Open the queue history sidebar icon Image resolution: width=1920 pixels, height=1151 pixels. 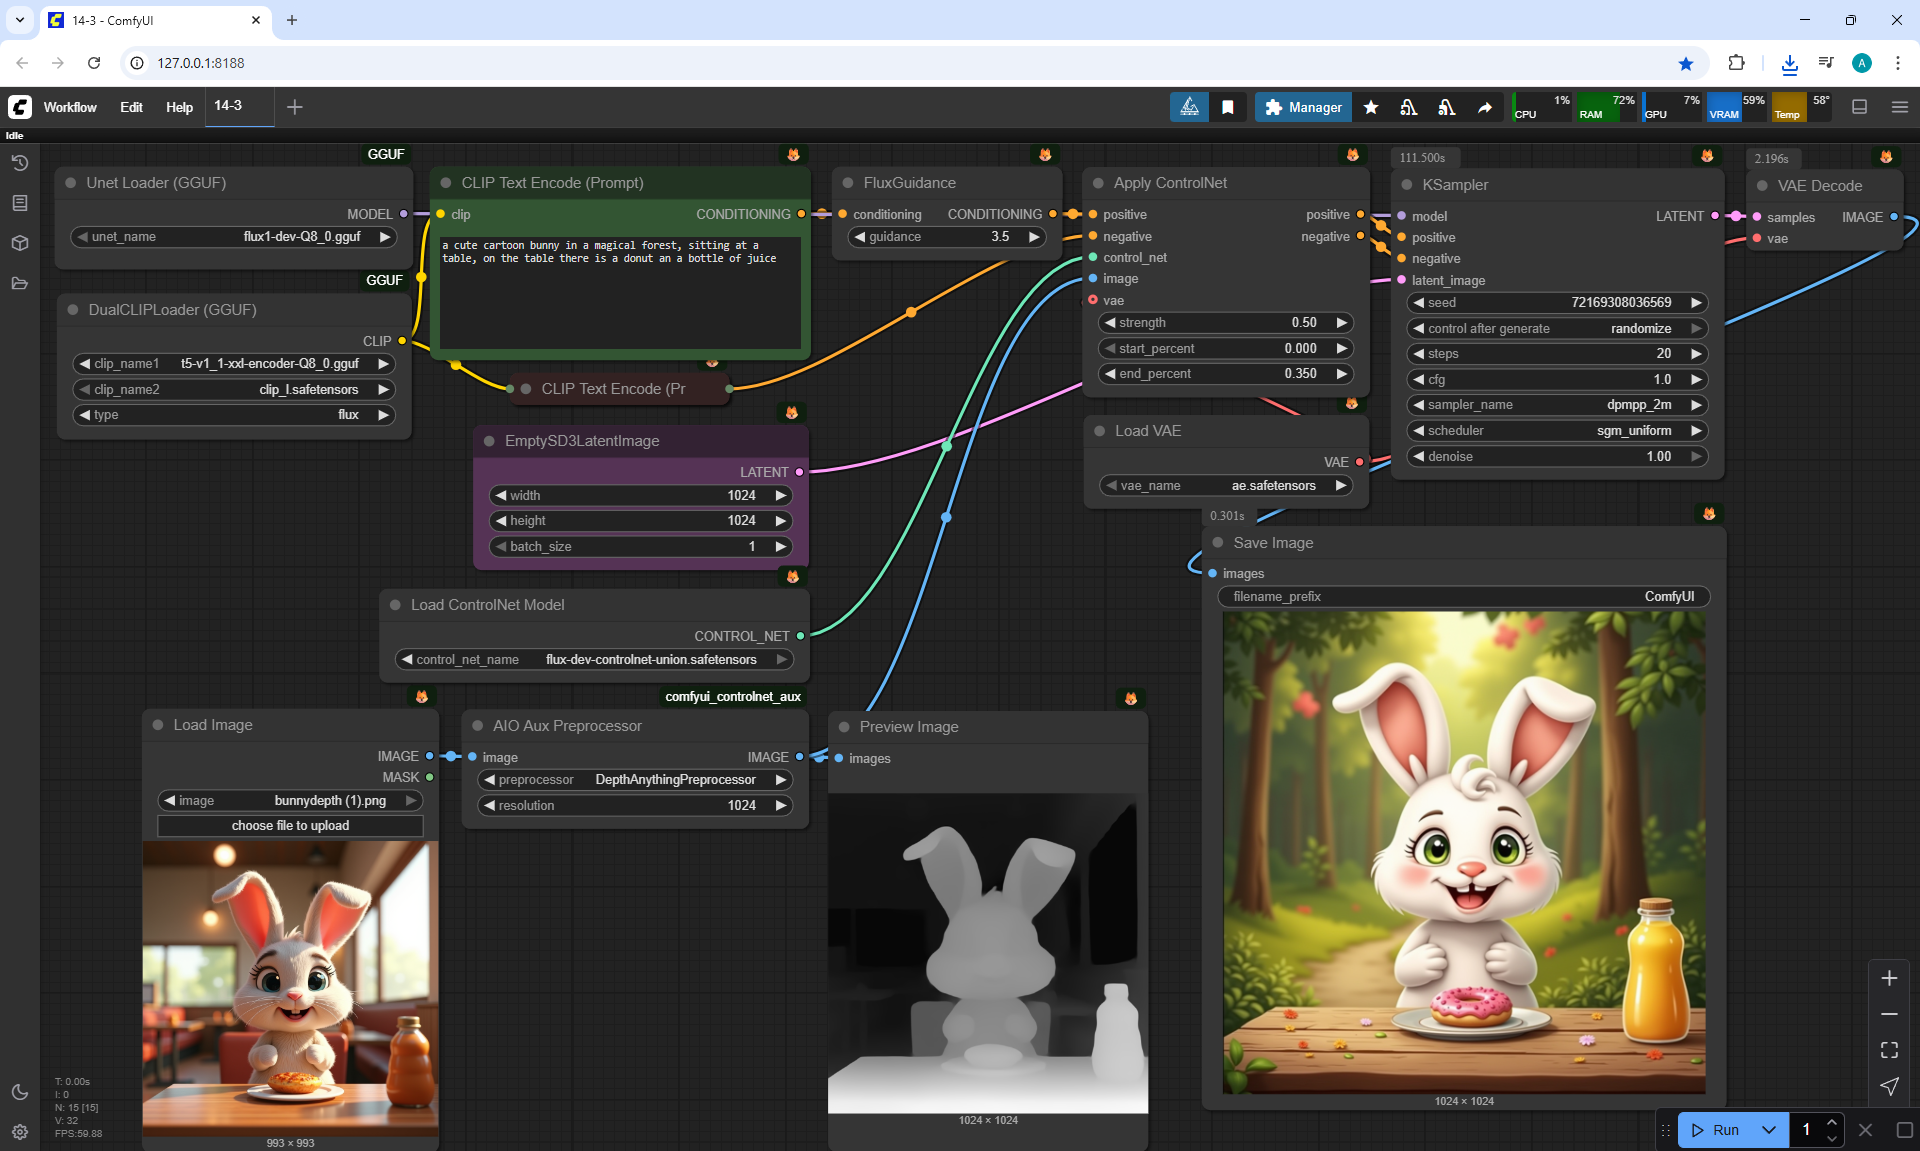(x=20, y=163)
